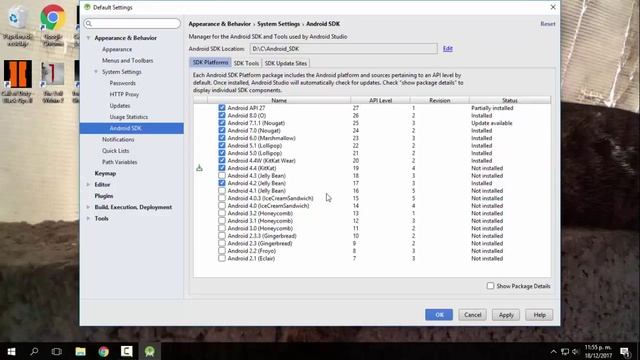The width and height of the screenshot is (640, 360).
Task: Open the Google Chrome desktop shortcut
Action: [x=53, y=24]
